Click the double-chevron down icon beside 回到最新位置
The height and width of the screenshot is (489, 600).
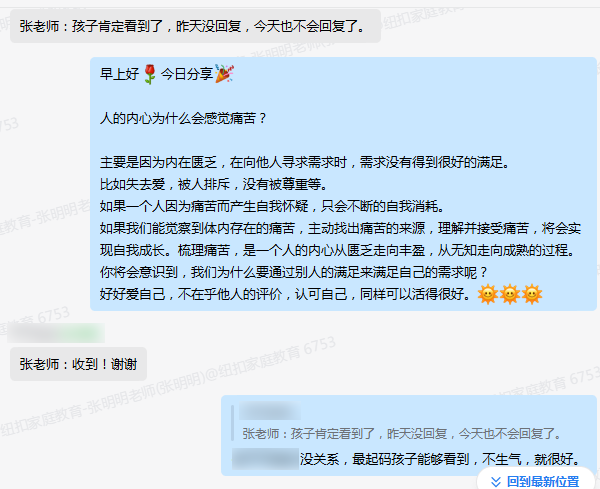pyautogui.click(x=496, y=481)
